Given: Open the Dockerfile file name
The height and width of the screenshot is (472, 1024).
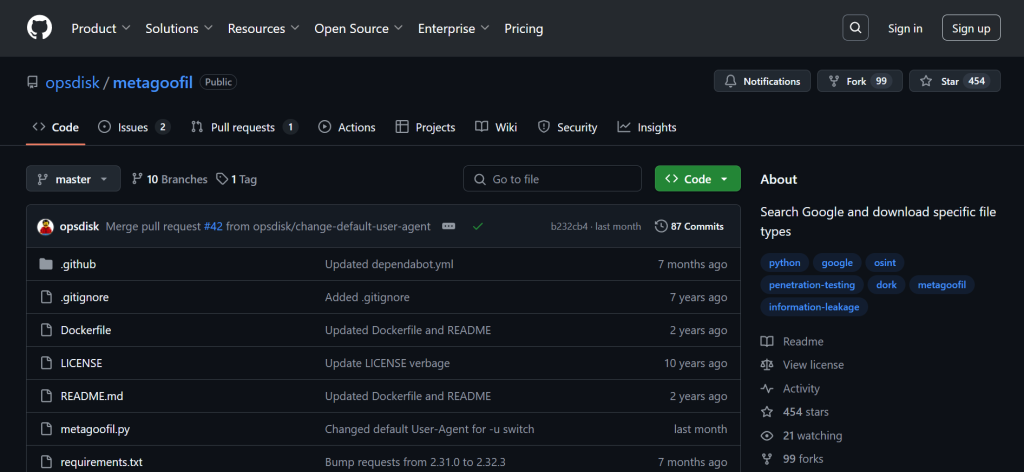Looking at the screenshot, I should (x=86, y=330).
